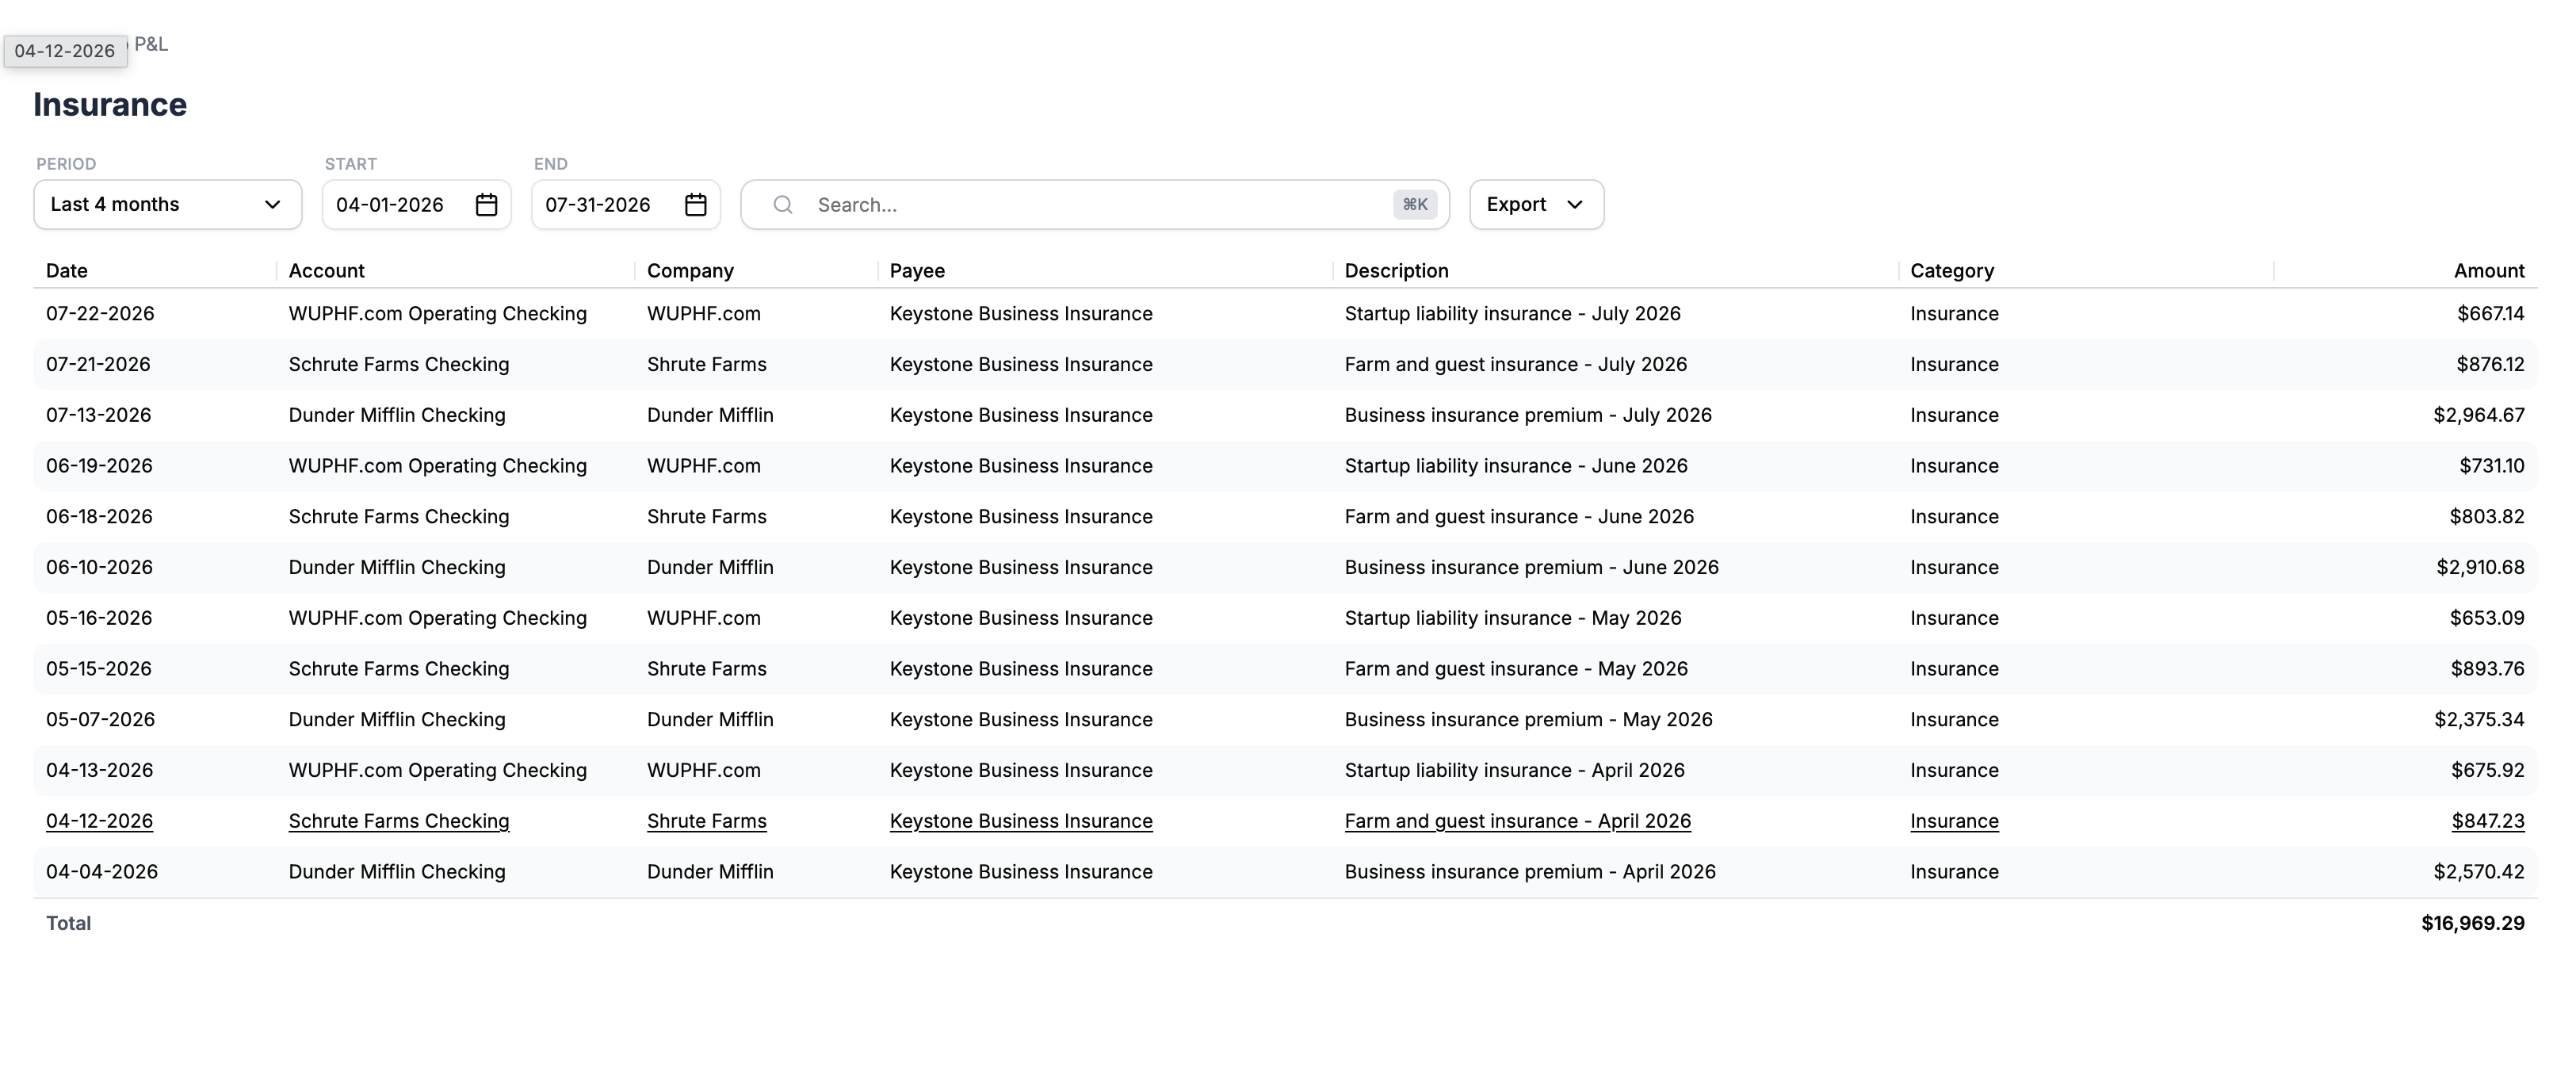This screenshot has width=2576, height=1083.
Task: Click the Total row label
Action: [68, 924]
